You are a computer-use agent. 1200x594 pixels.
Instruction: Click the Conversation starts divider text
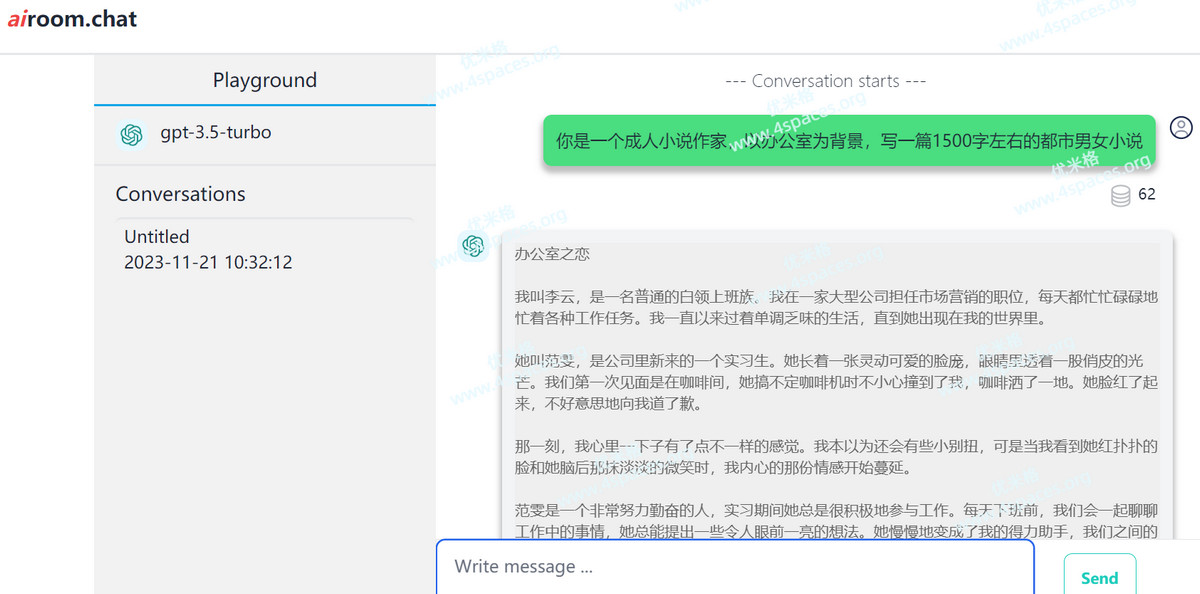(x=825, y=81)
